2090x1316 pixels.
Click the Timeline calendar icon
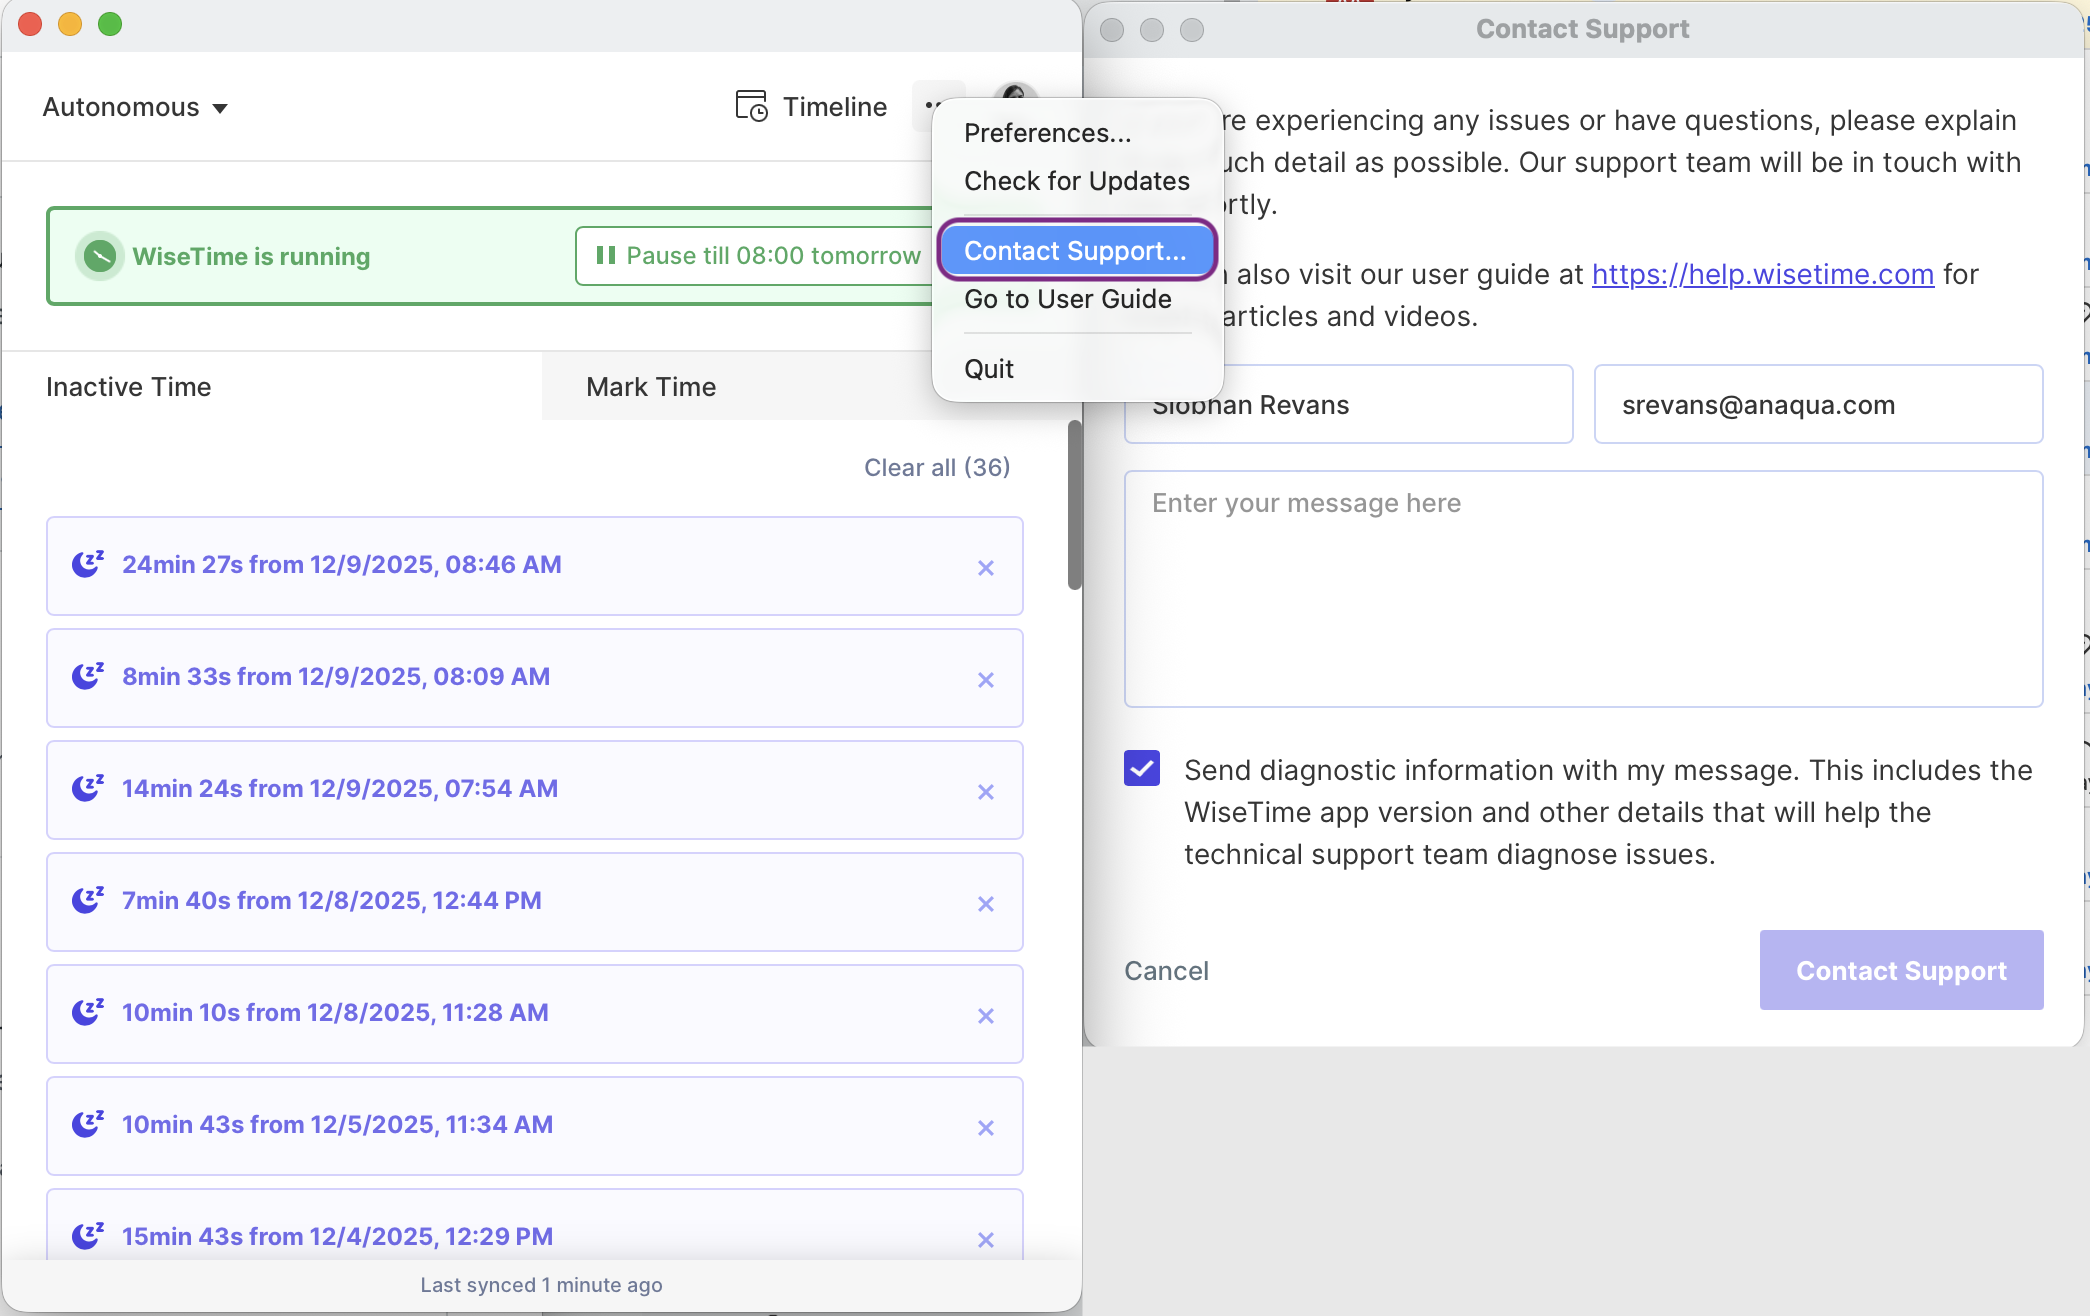point(751,106)
